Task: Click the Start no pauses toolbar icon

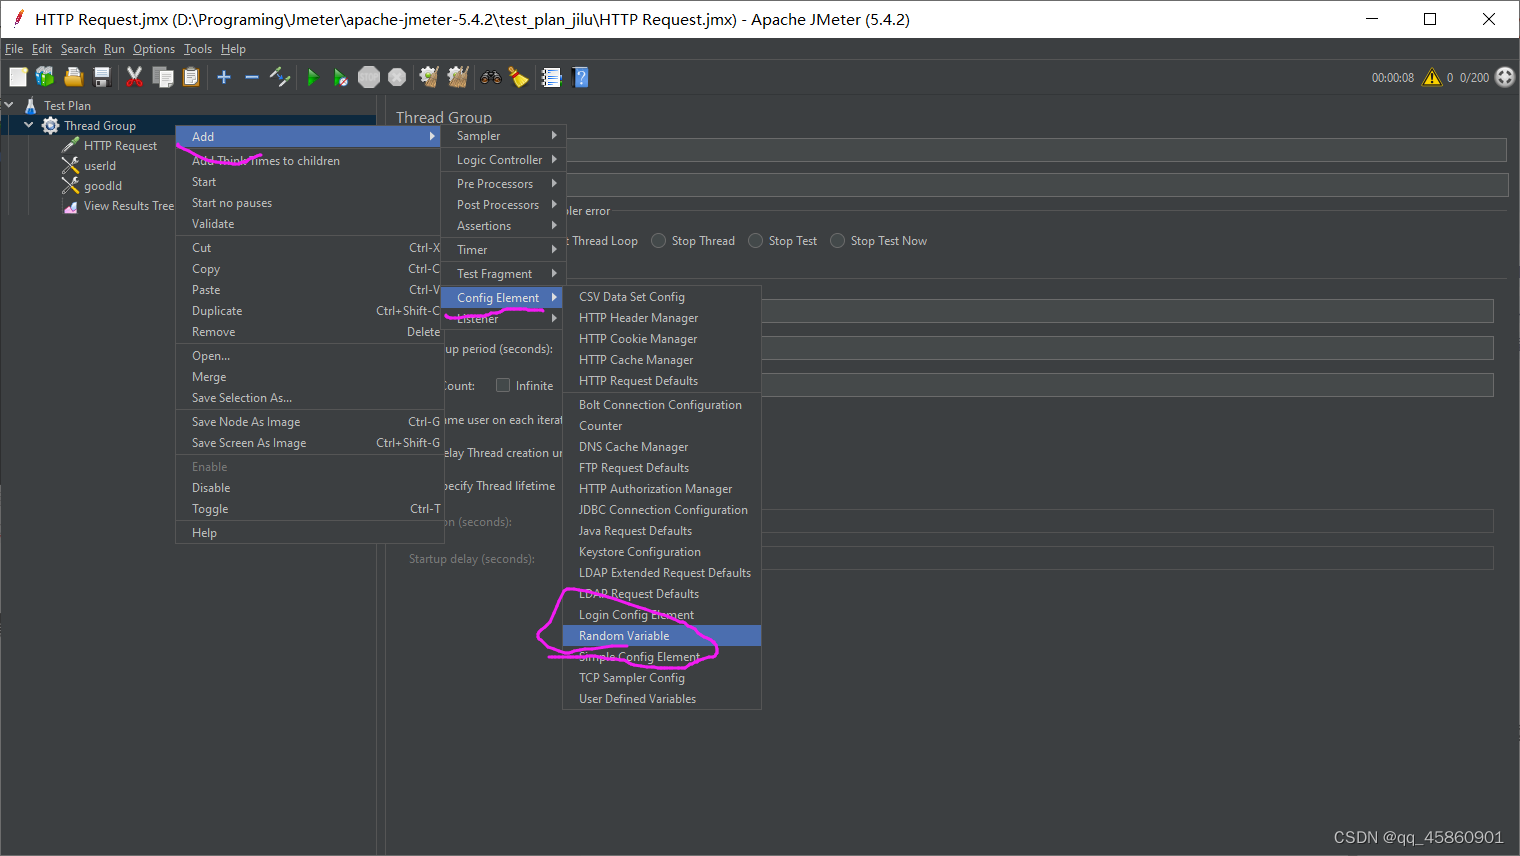Action: pos(341,77)
